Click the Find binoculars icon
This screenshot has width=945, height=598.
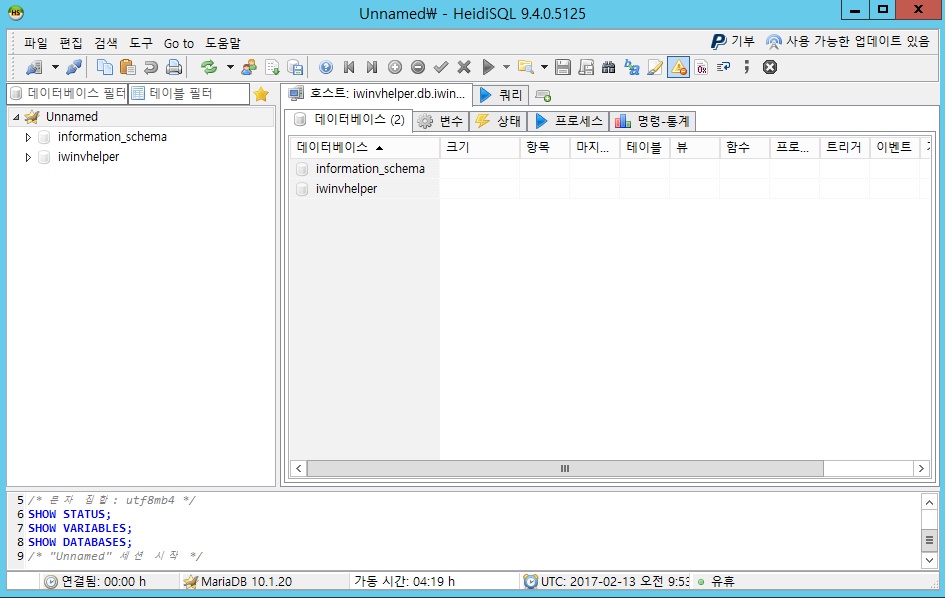tap(609, 67)
